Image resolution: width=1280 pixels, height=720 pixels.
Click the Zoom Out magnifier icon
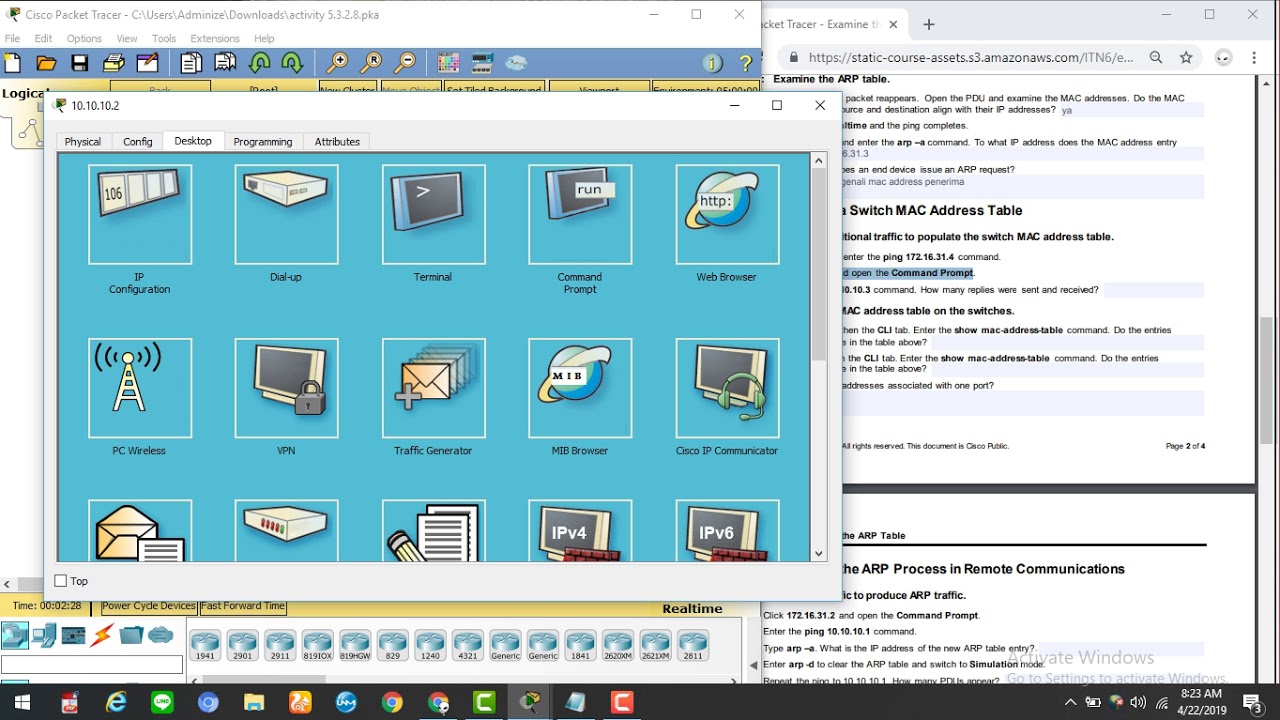[405, 63]
